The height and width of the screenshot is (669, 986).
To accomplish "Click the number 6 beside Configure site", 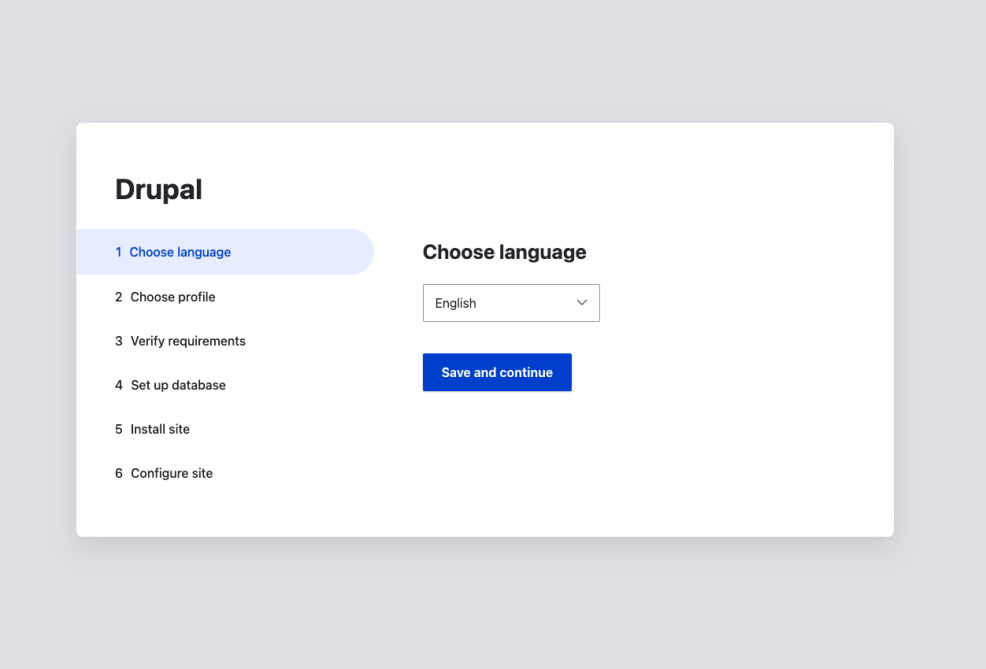I will tap(118, 473).
